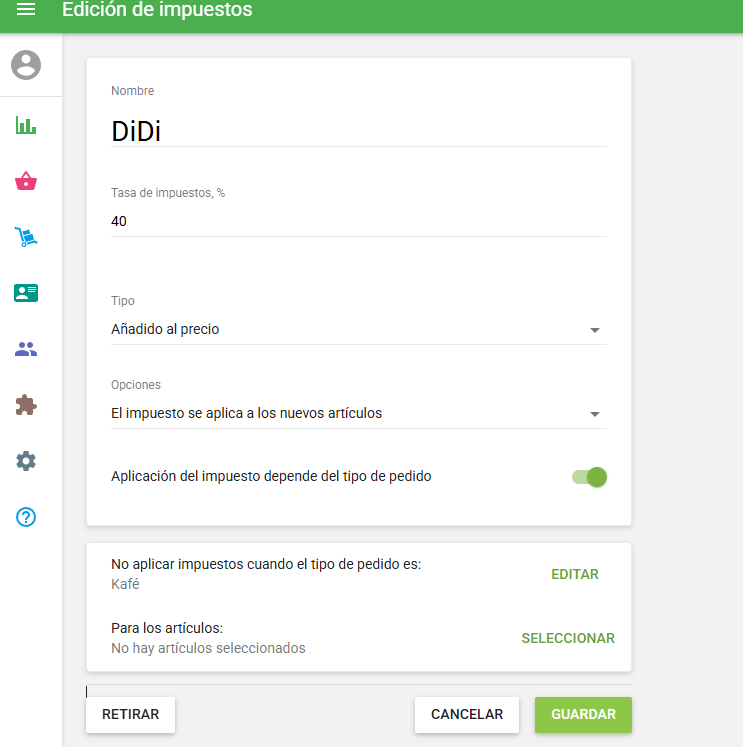The width and height of the screenshot is (743, 747).
Task: Click EDITAR for order type exemptions
Action: (x=575, y=574)
